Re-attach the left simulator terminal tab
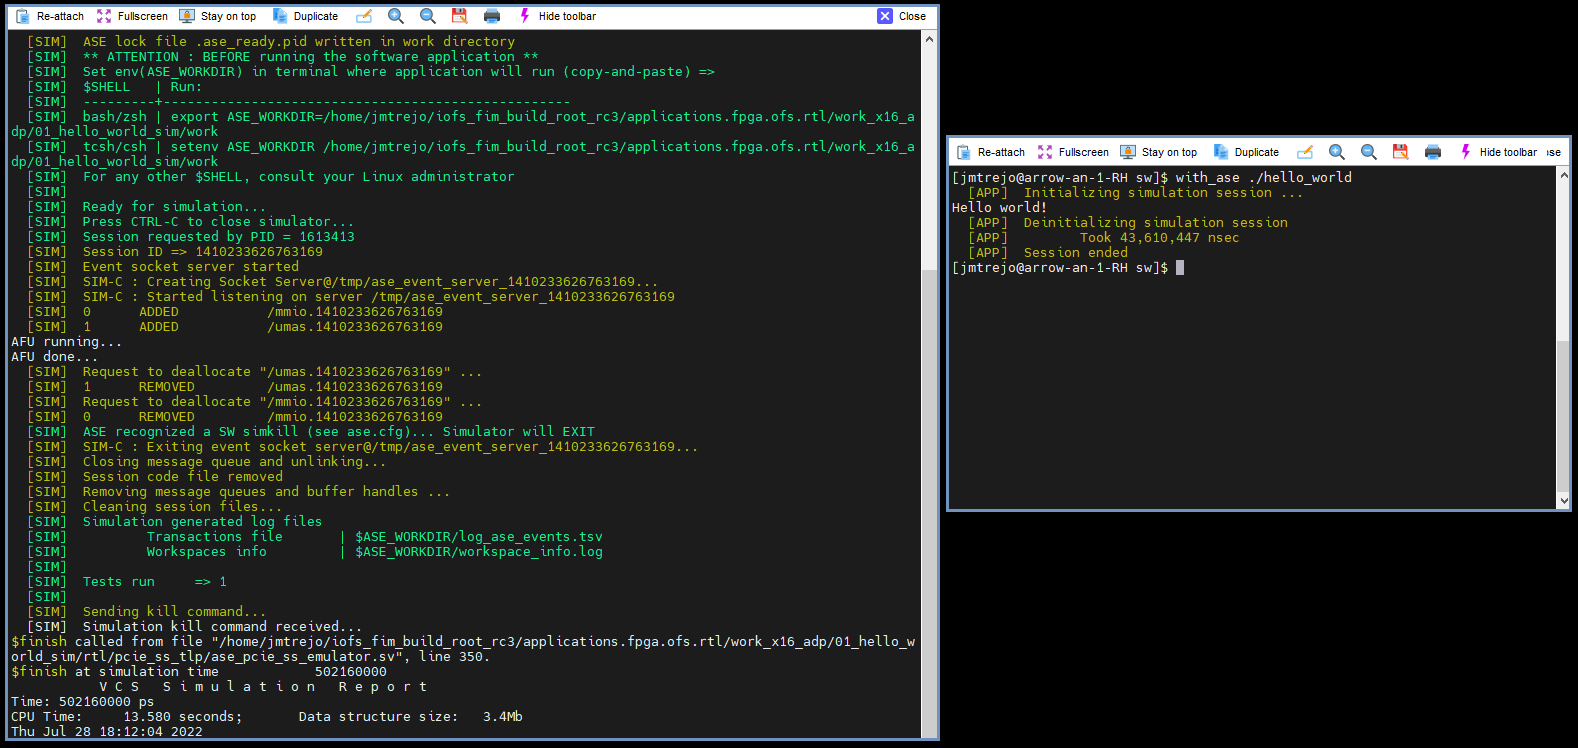 click(50, 16)
